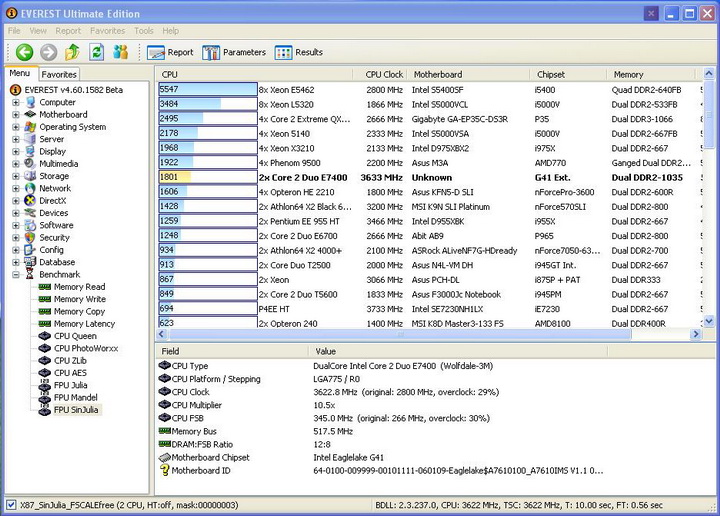This screenshot has height=516, width=720.
Task: Click the Motherboard column header
Action: coord(438,74)
